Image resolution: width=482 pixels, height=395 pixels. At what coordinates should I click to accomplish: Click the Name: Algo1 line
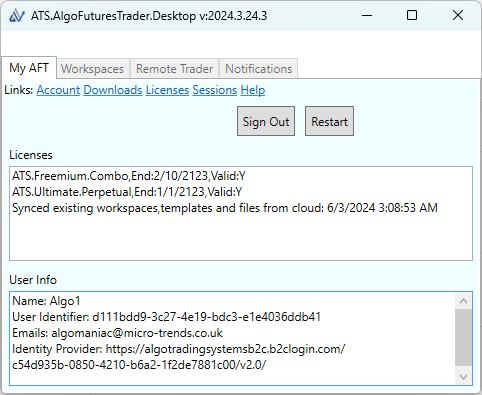tap(46, 301)
